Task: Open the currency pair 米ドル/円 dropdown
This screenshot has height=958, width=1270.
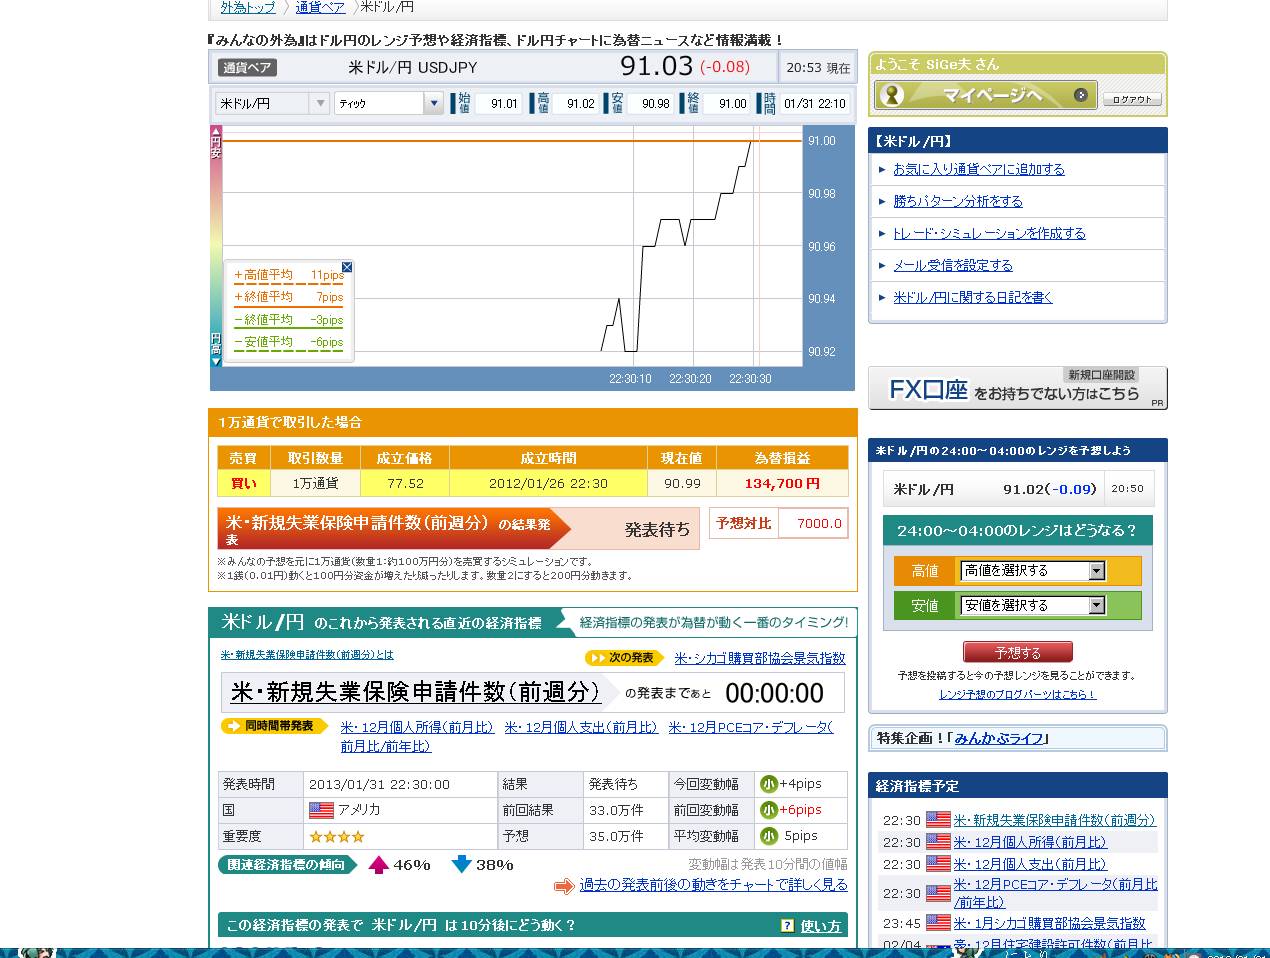Action: 272,103
